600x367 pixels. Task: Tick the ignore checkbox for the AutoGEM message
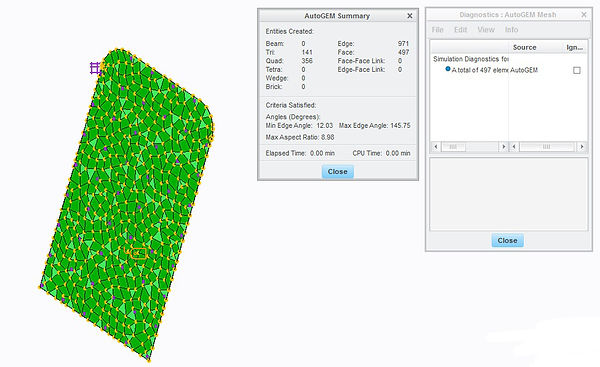pyautogui.click(x=577, y=70)
